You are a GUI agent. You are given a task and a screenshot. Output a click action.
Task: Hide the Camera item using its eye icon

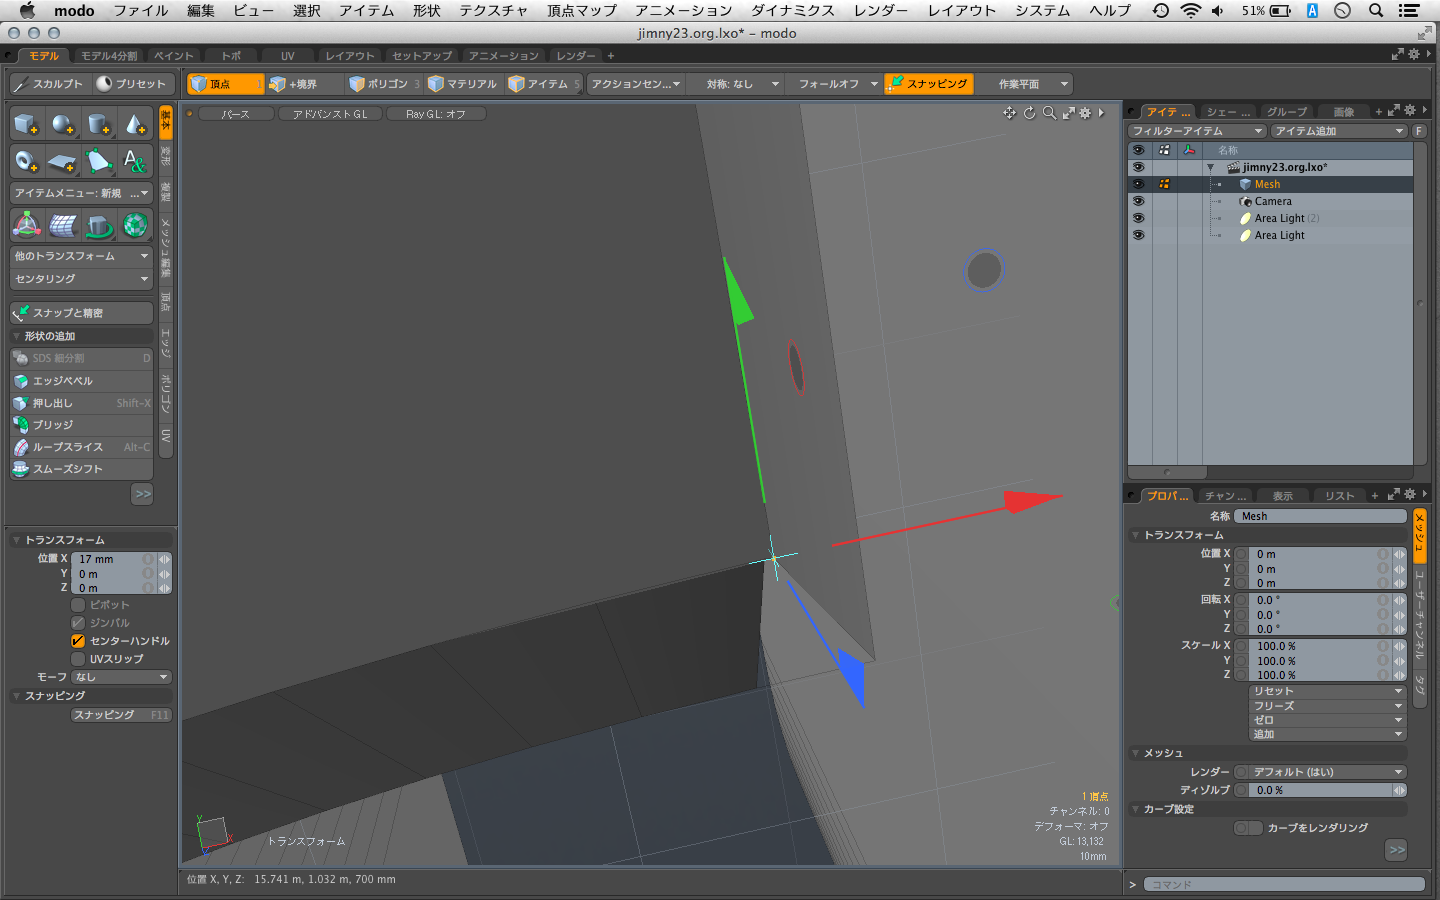point(1138,201)
